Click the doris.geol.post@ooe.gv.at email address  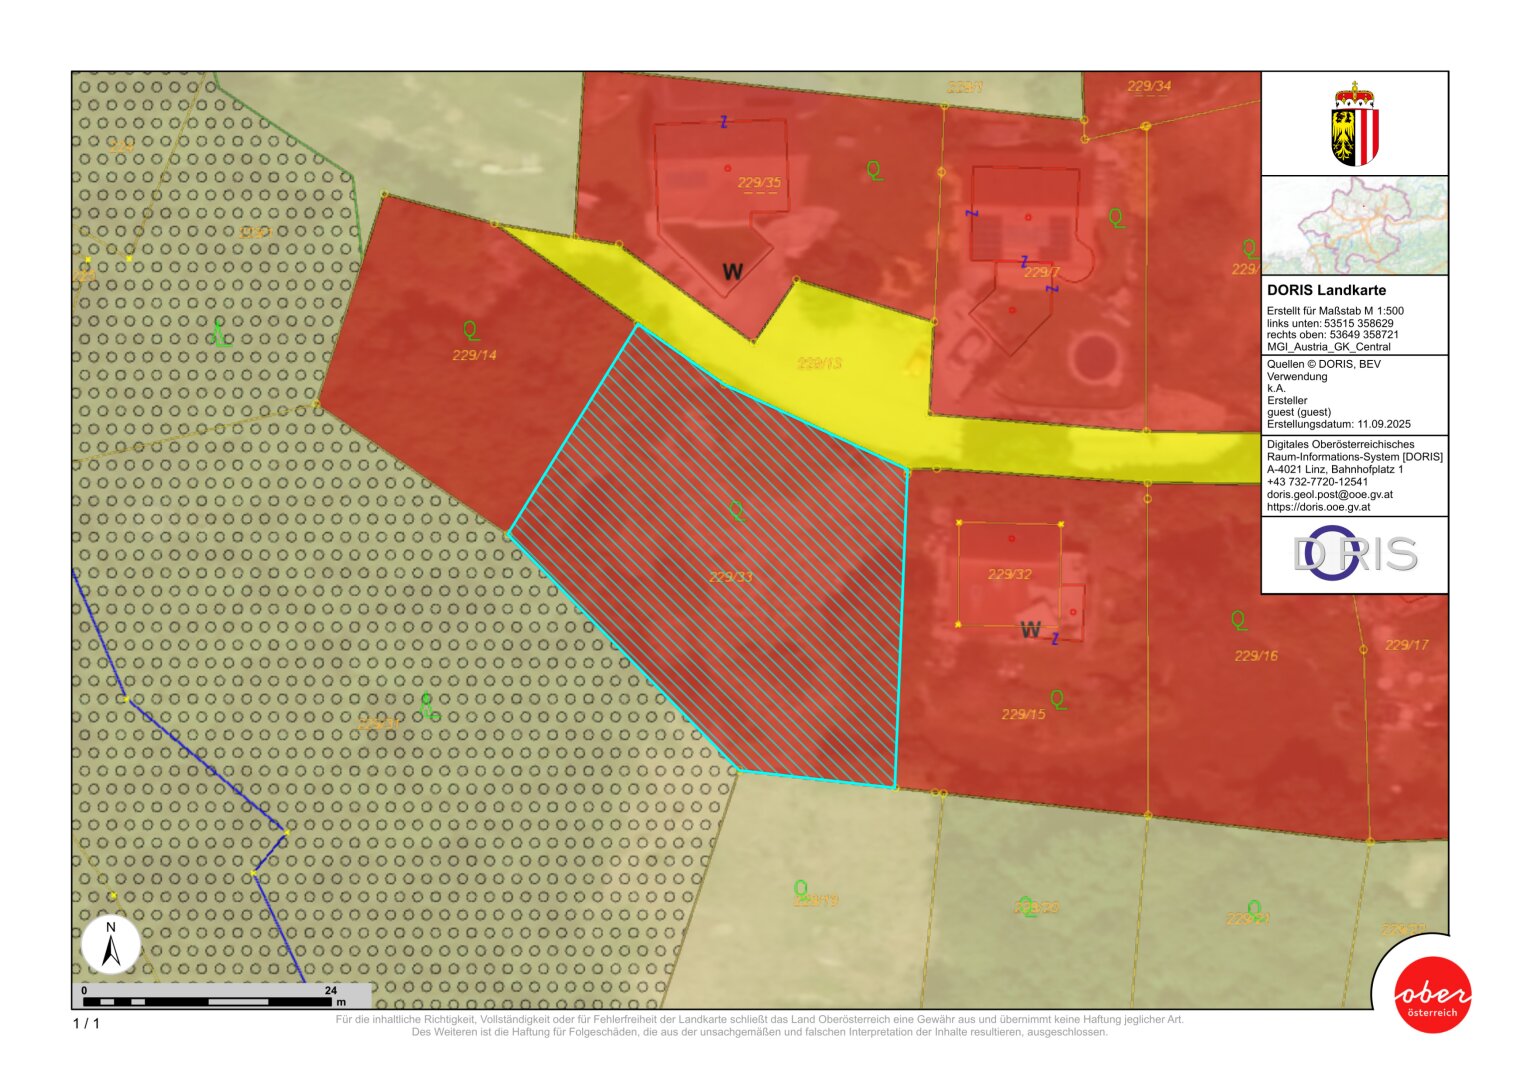(1329, 494)
